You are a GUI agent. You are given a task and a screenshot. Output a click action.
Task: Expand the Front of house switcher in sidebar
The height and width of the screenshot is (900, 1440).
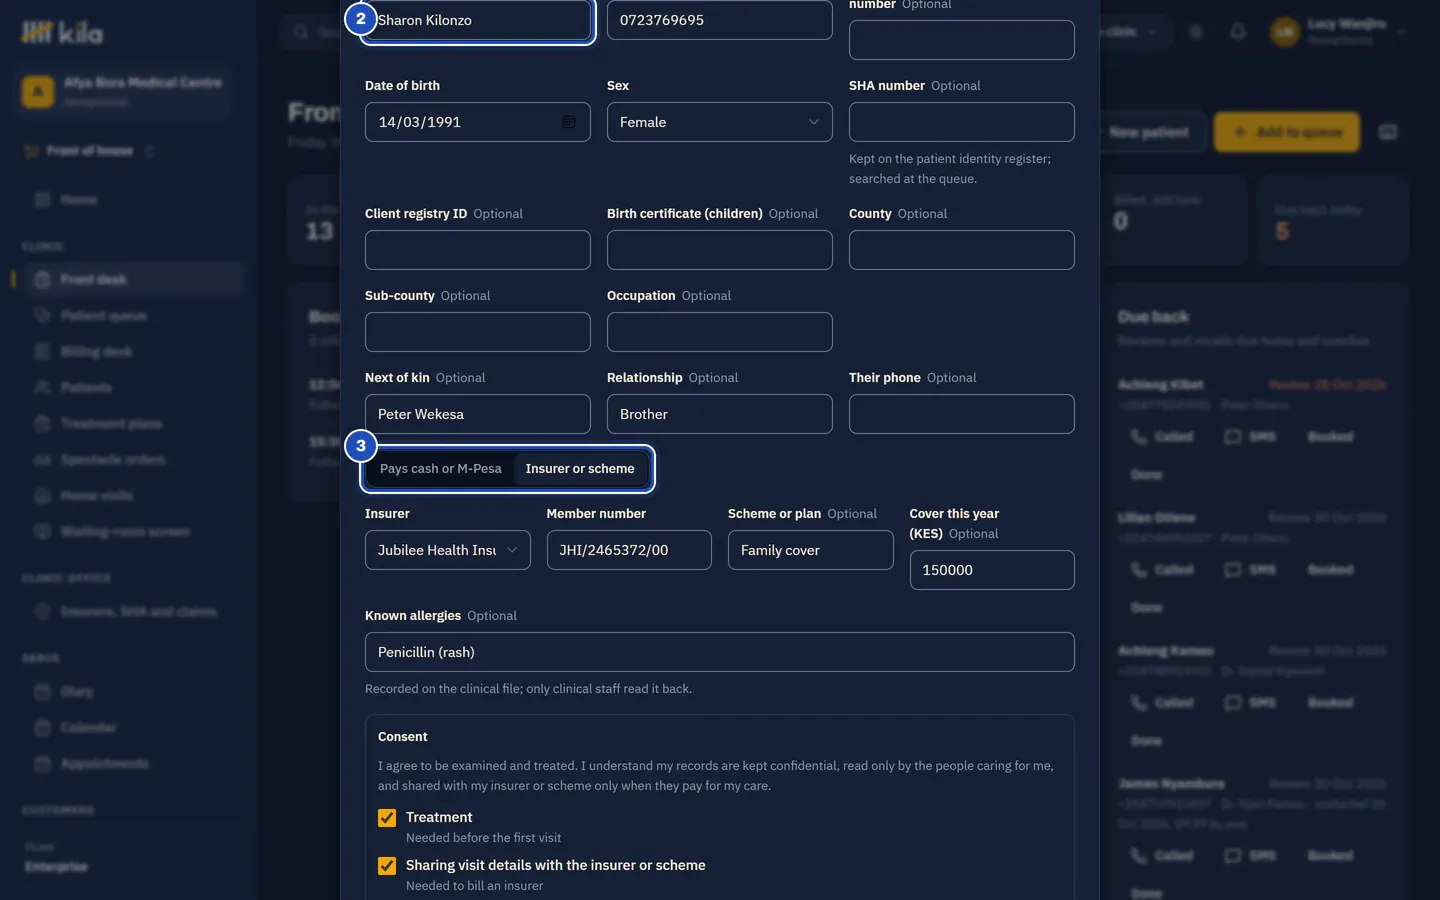pos(89,151)
